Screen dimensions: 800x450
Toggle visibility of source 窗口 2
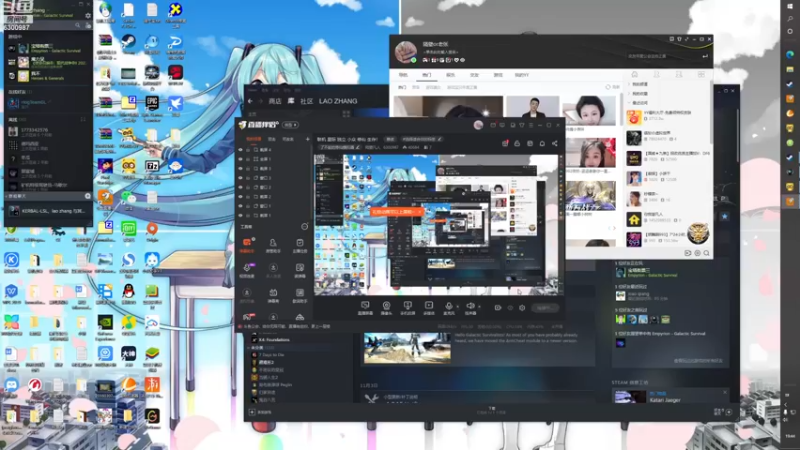click(x=240, y=187)
